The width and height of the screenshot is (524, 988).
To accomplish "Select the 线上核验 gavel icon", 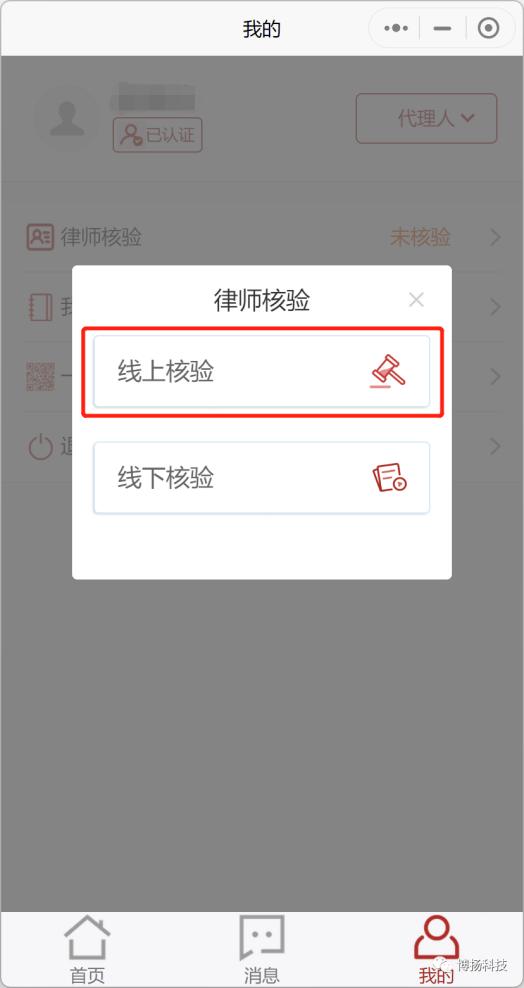I will [x=388, y=371].
